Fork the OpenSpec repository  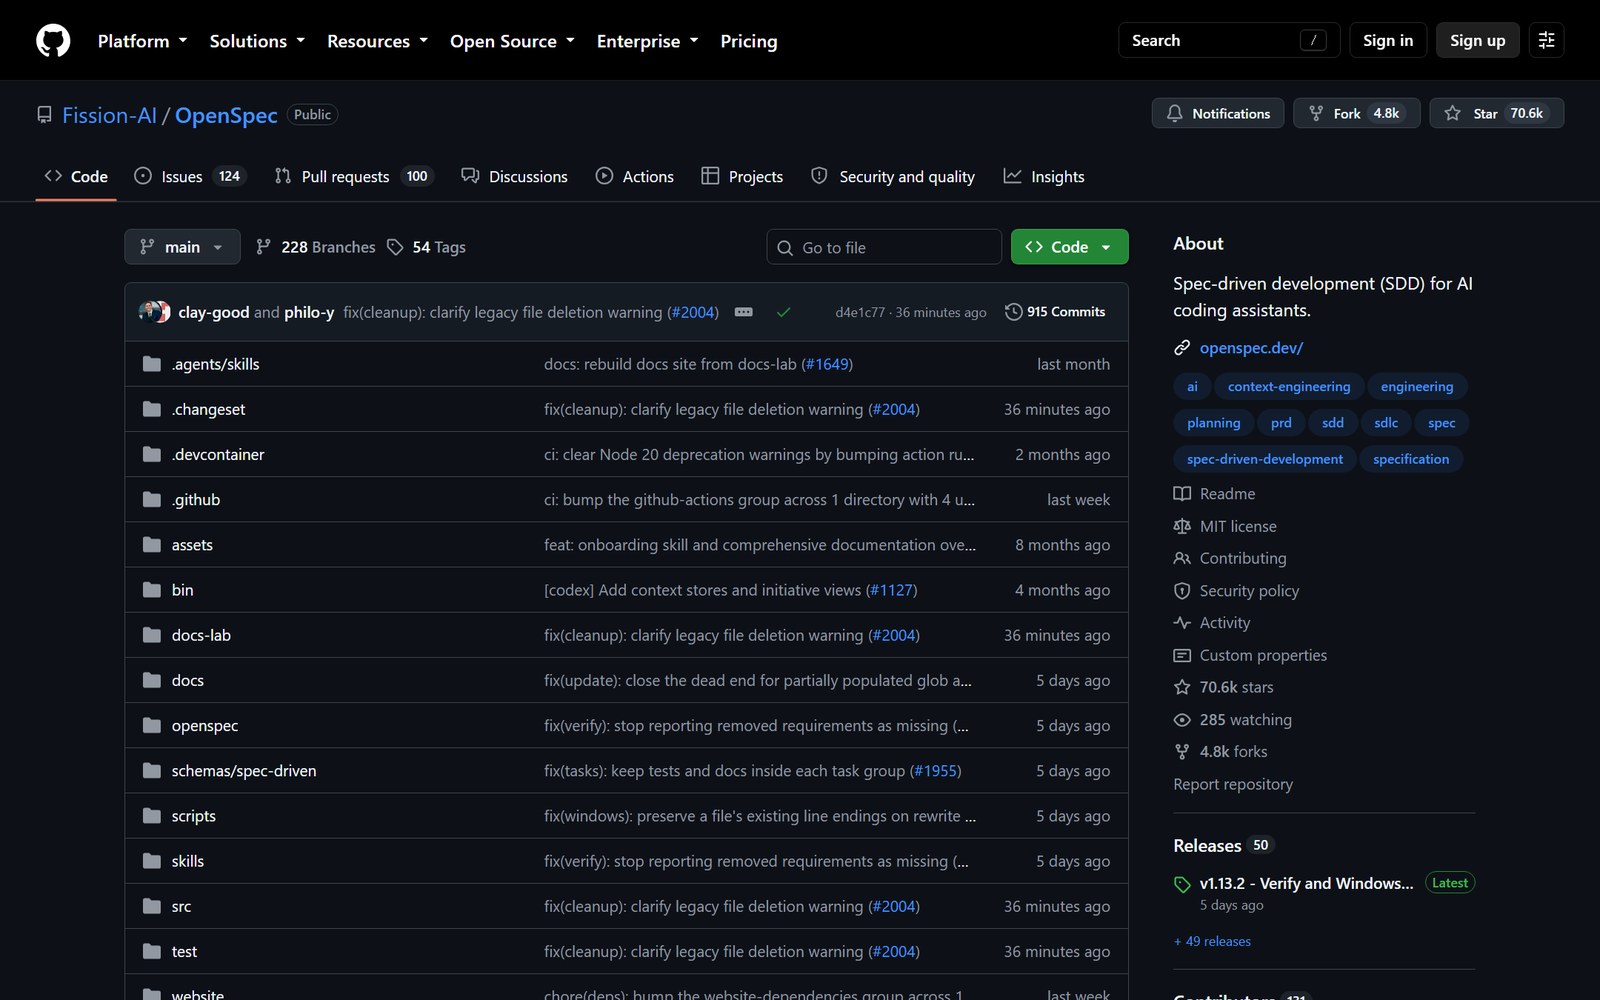click(x=1356, y=113)
